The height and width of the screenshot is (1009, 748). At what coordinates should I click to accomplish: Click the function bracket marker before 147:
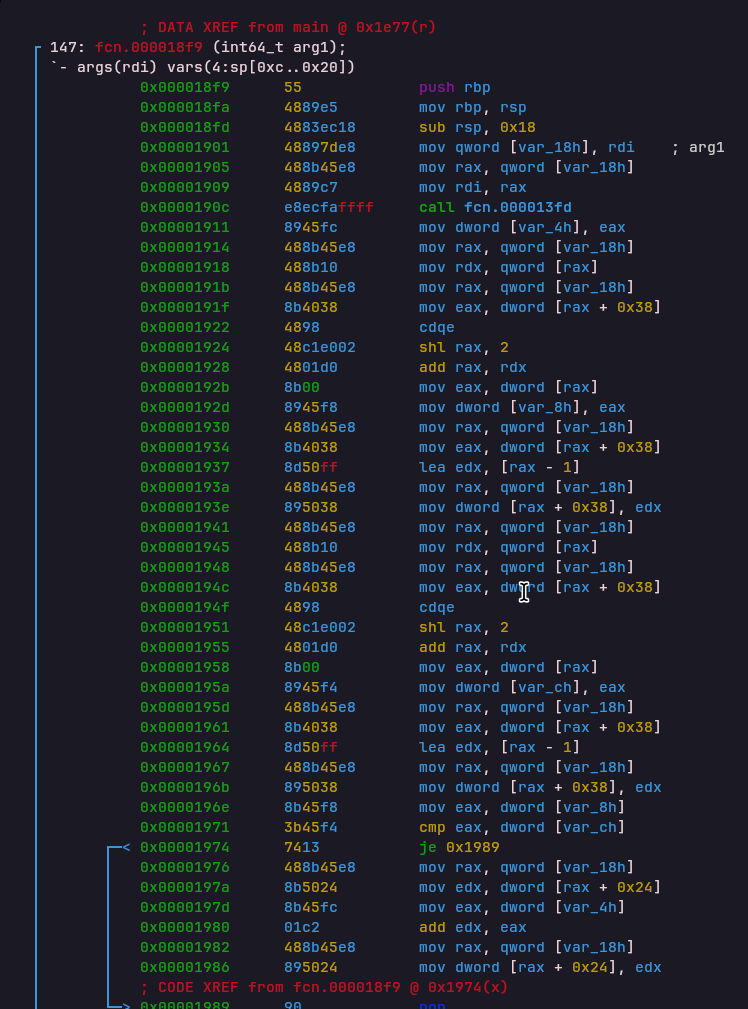[38, 47]
